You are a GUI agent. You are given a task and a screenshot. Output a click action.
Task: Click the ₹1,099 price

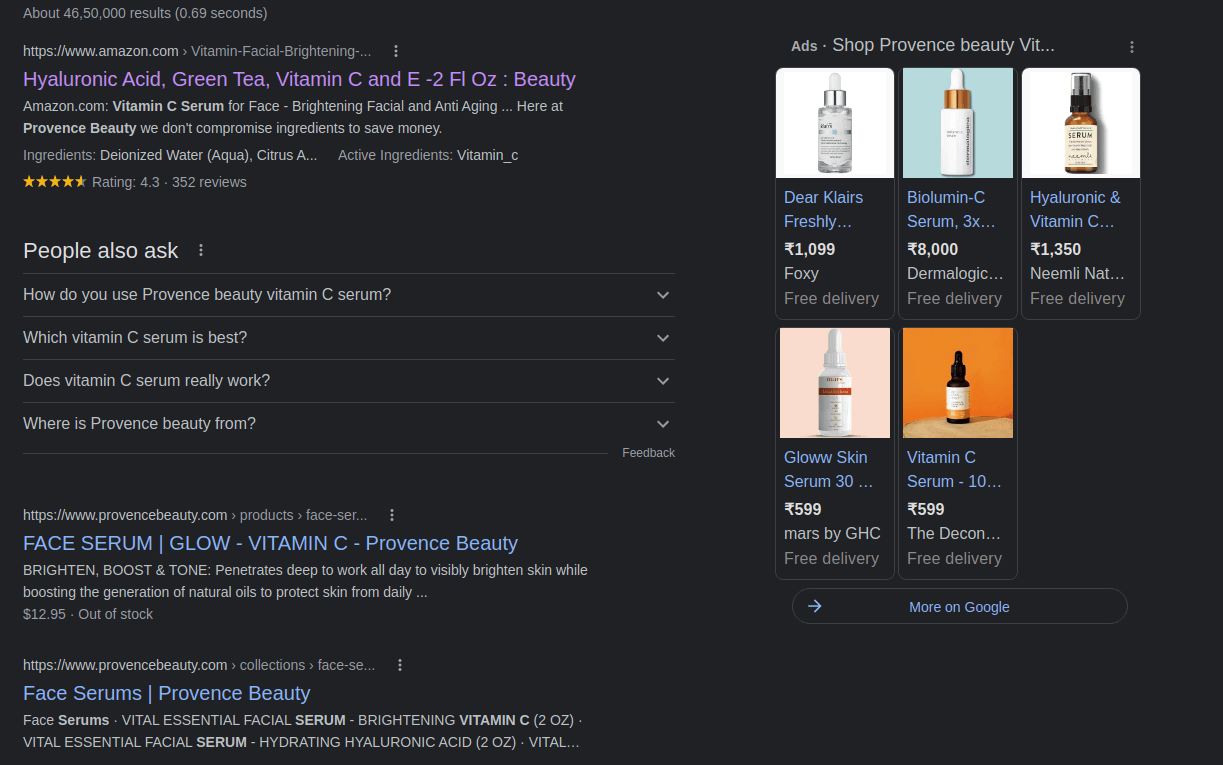(x=809, y=249)
